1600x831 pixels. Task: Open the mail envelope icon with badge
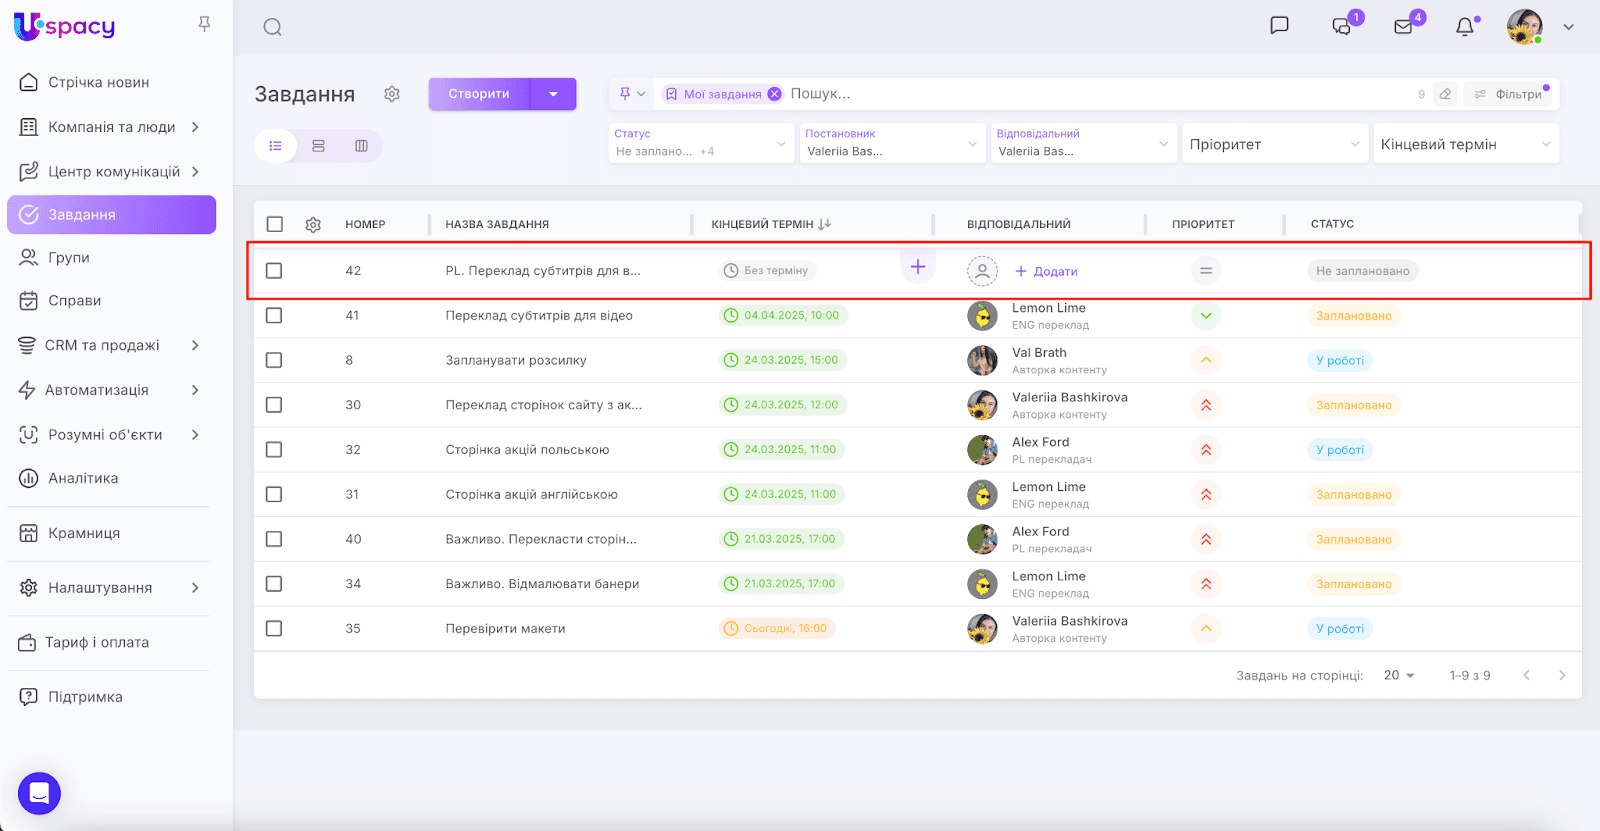pos(1404,27)
